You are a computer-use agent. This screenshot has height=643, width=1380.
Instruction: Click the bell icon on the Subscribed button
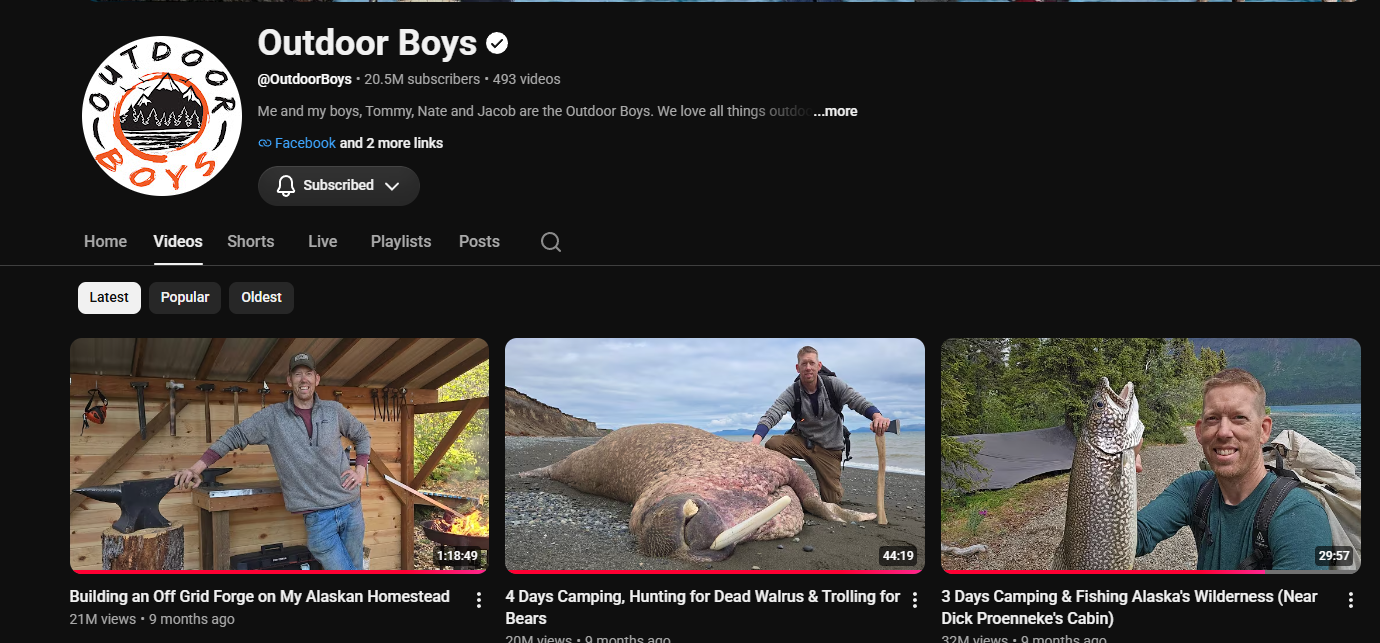(286, 186)
